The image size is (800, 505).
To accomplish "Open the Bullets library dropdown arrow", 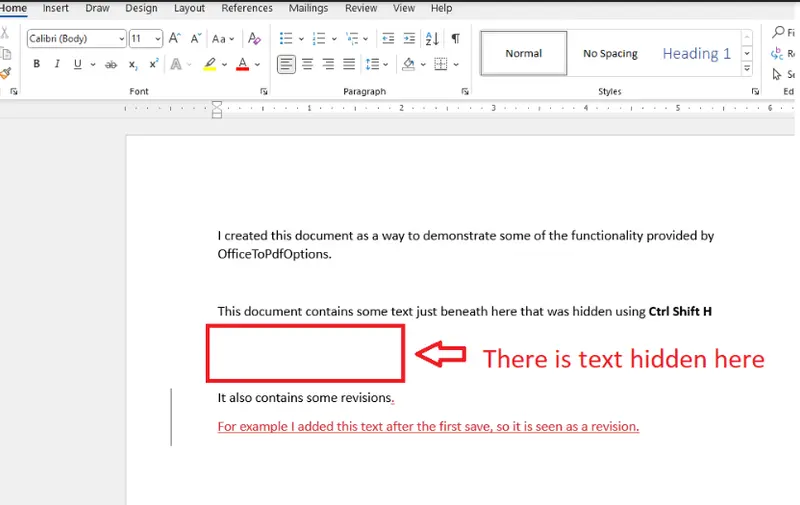I will [x=301, y=39].
